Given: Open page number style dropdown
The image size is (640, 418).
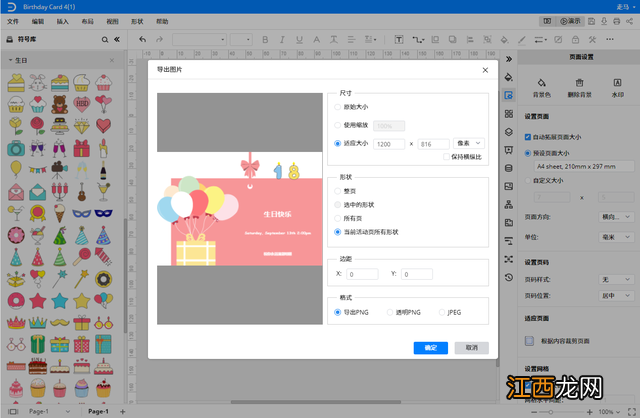Looking at the screenshot, I should 616,279.
